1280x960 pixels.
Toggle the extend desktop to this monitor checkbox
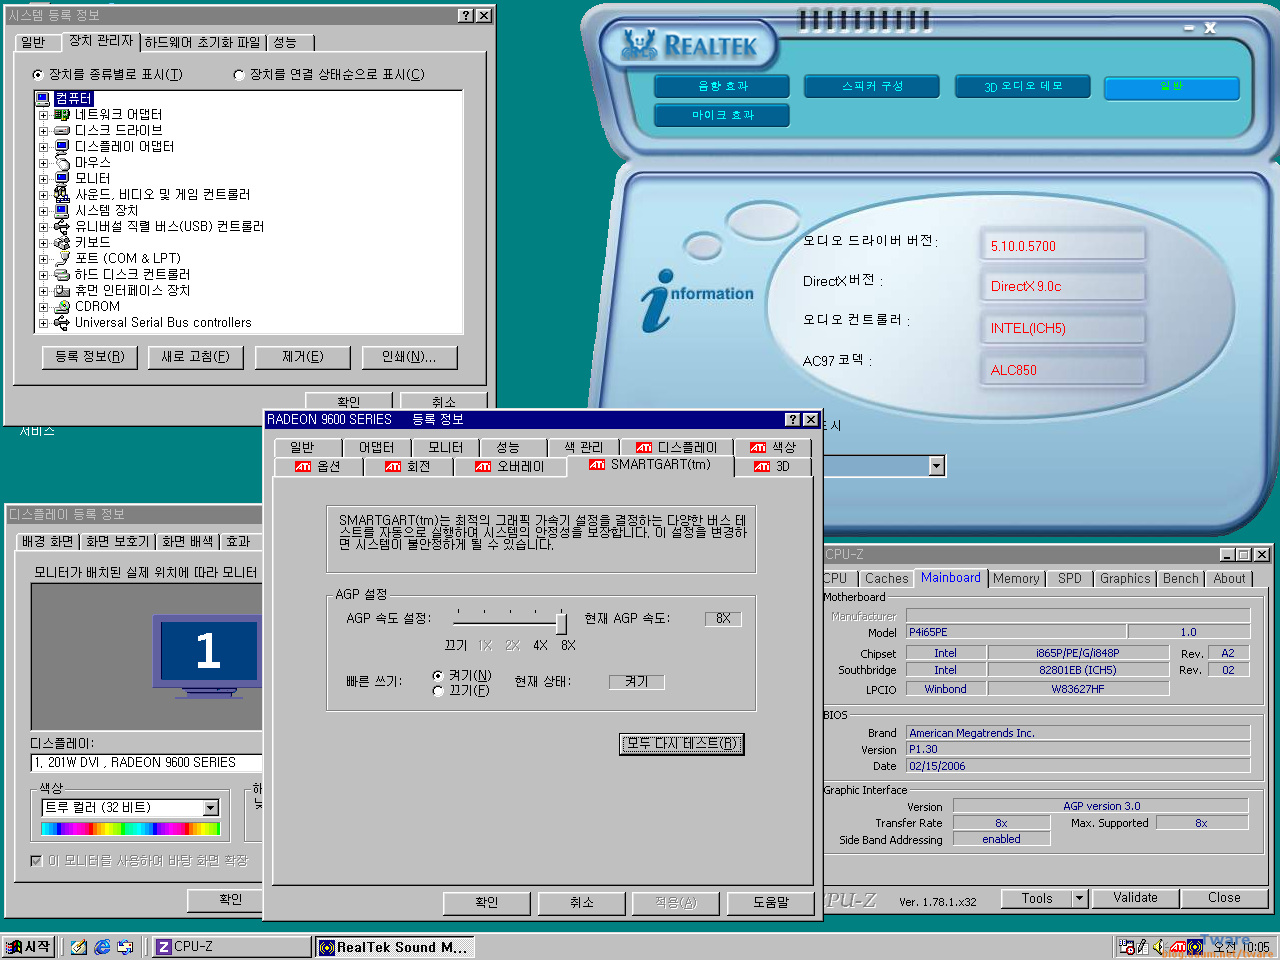click(x=36, y=860)
